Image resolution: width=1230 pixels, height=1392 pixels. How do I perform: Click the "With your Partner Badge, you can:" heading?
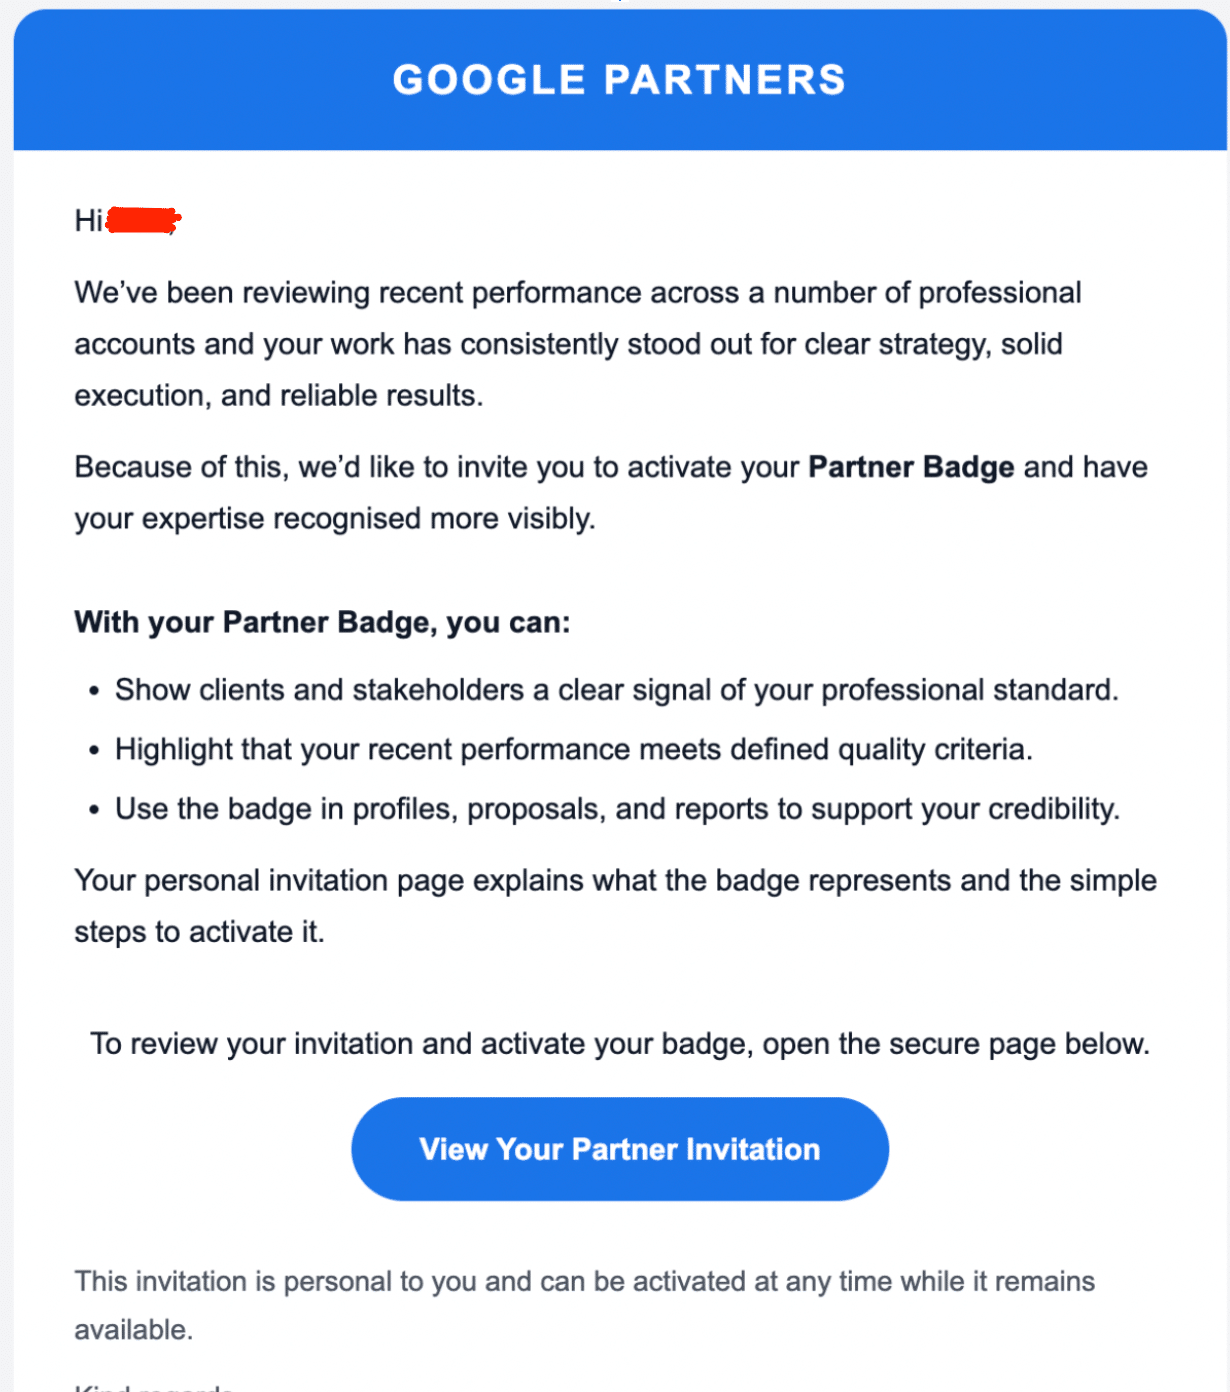pyautogui.click(x=322, y=622)
